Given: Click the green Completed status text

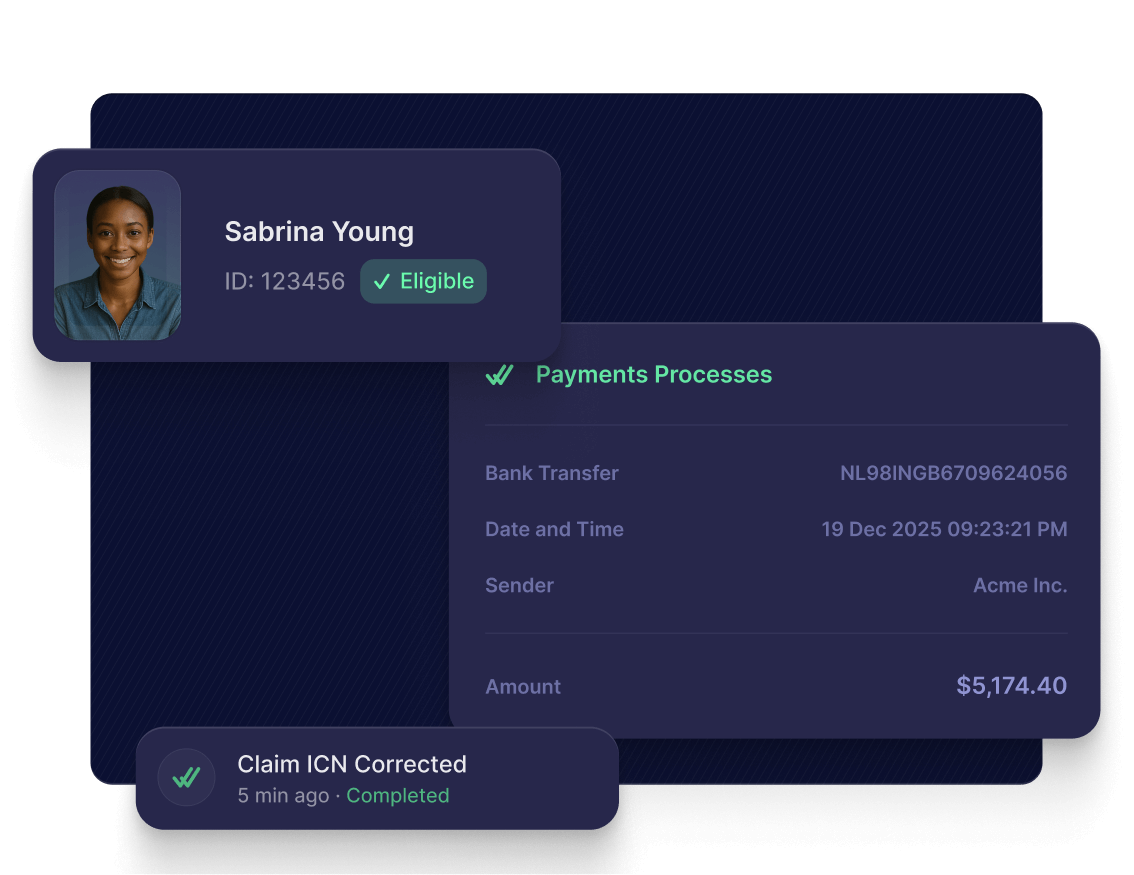Looking at the screenshot, I should [398, 795].
